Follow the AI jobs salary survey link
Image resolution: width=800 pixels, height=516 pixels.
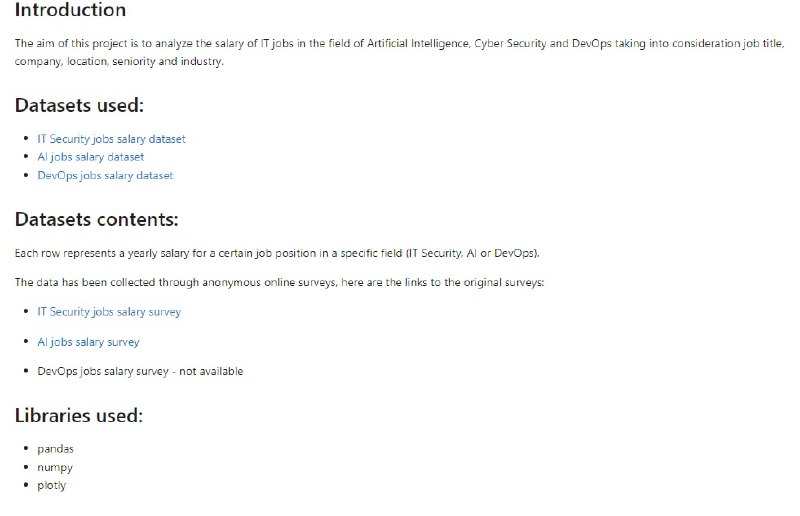(x=88, y=342)
